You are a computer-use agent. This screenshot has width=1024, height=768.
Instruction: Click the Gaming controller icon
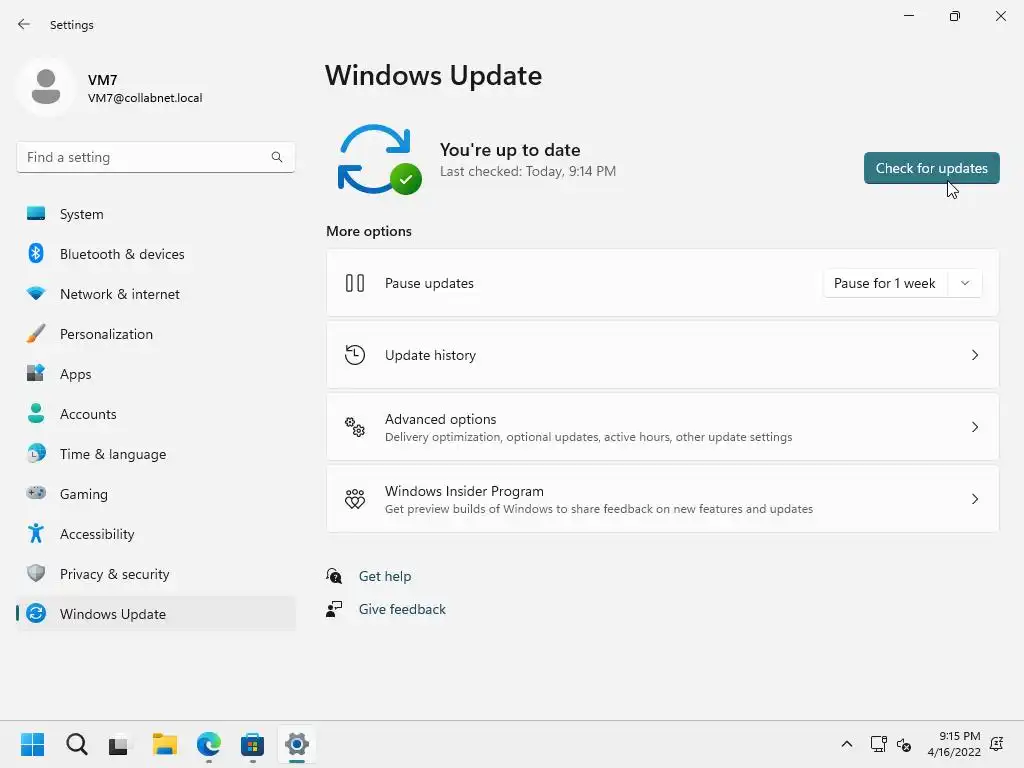point(36,493)
